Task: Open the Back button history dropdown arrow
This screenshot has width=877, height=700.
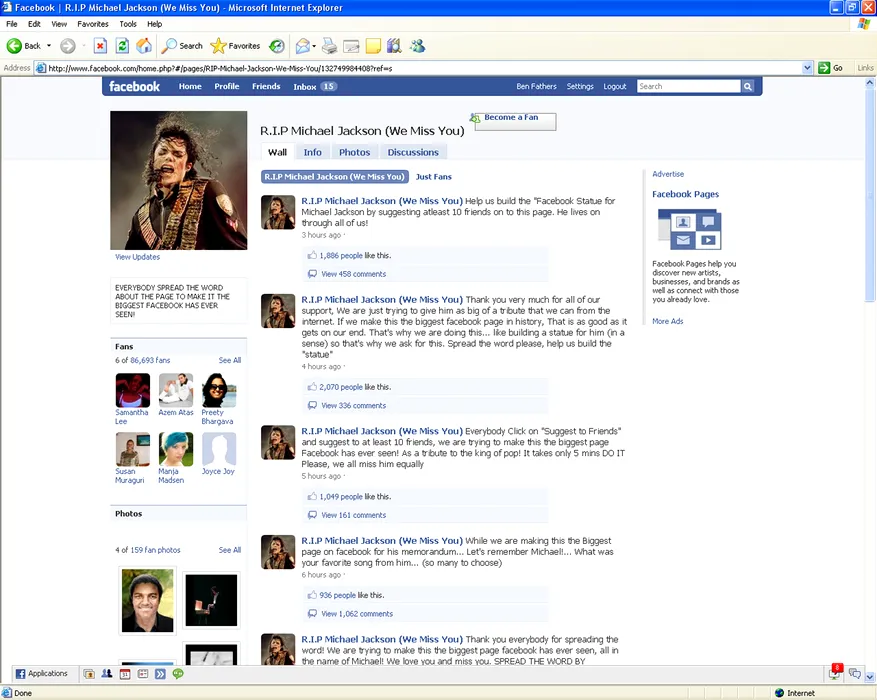Action: pos(49,46)
